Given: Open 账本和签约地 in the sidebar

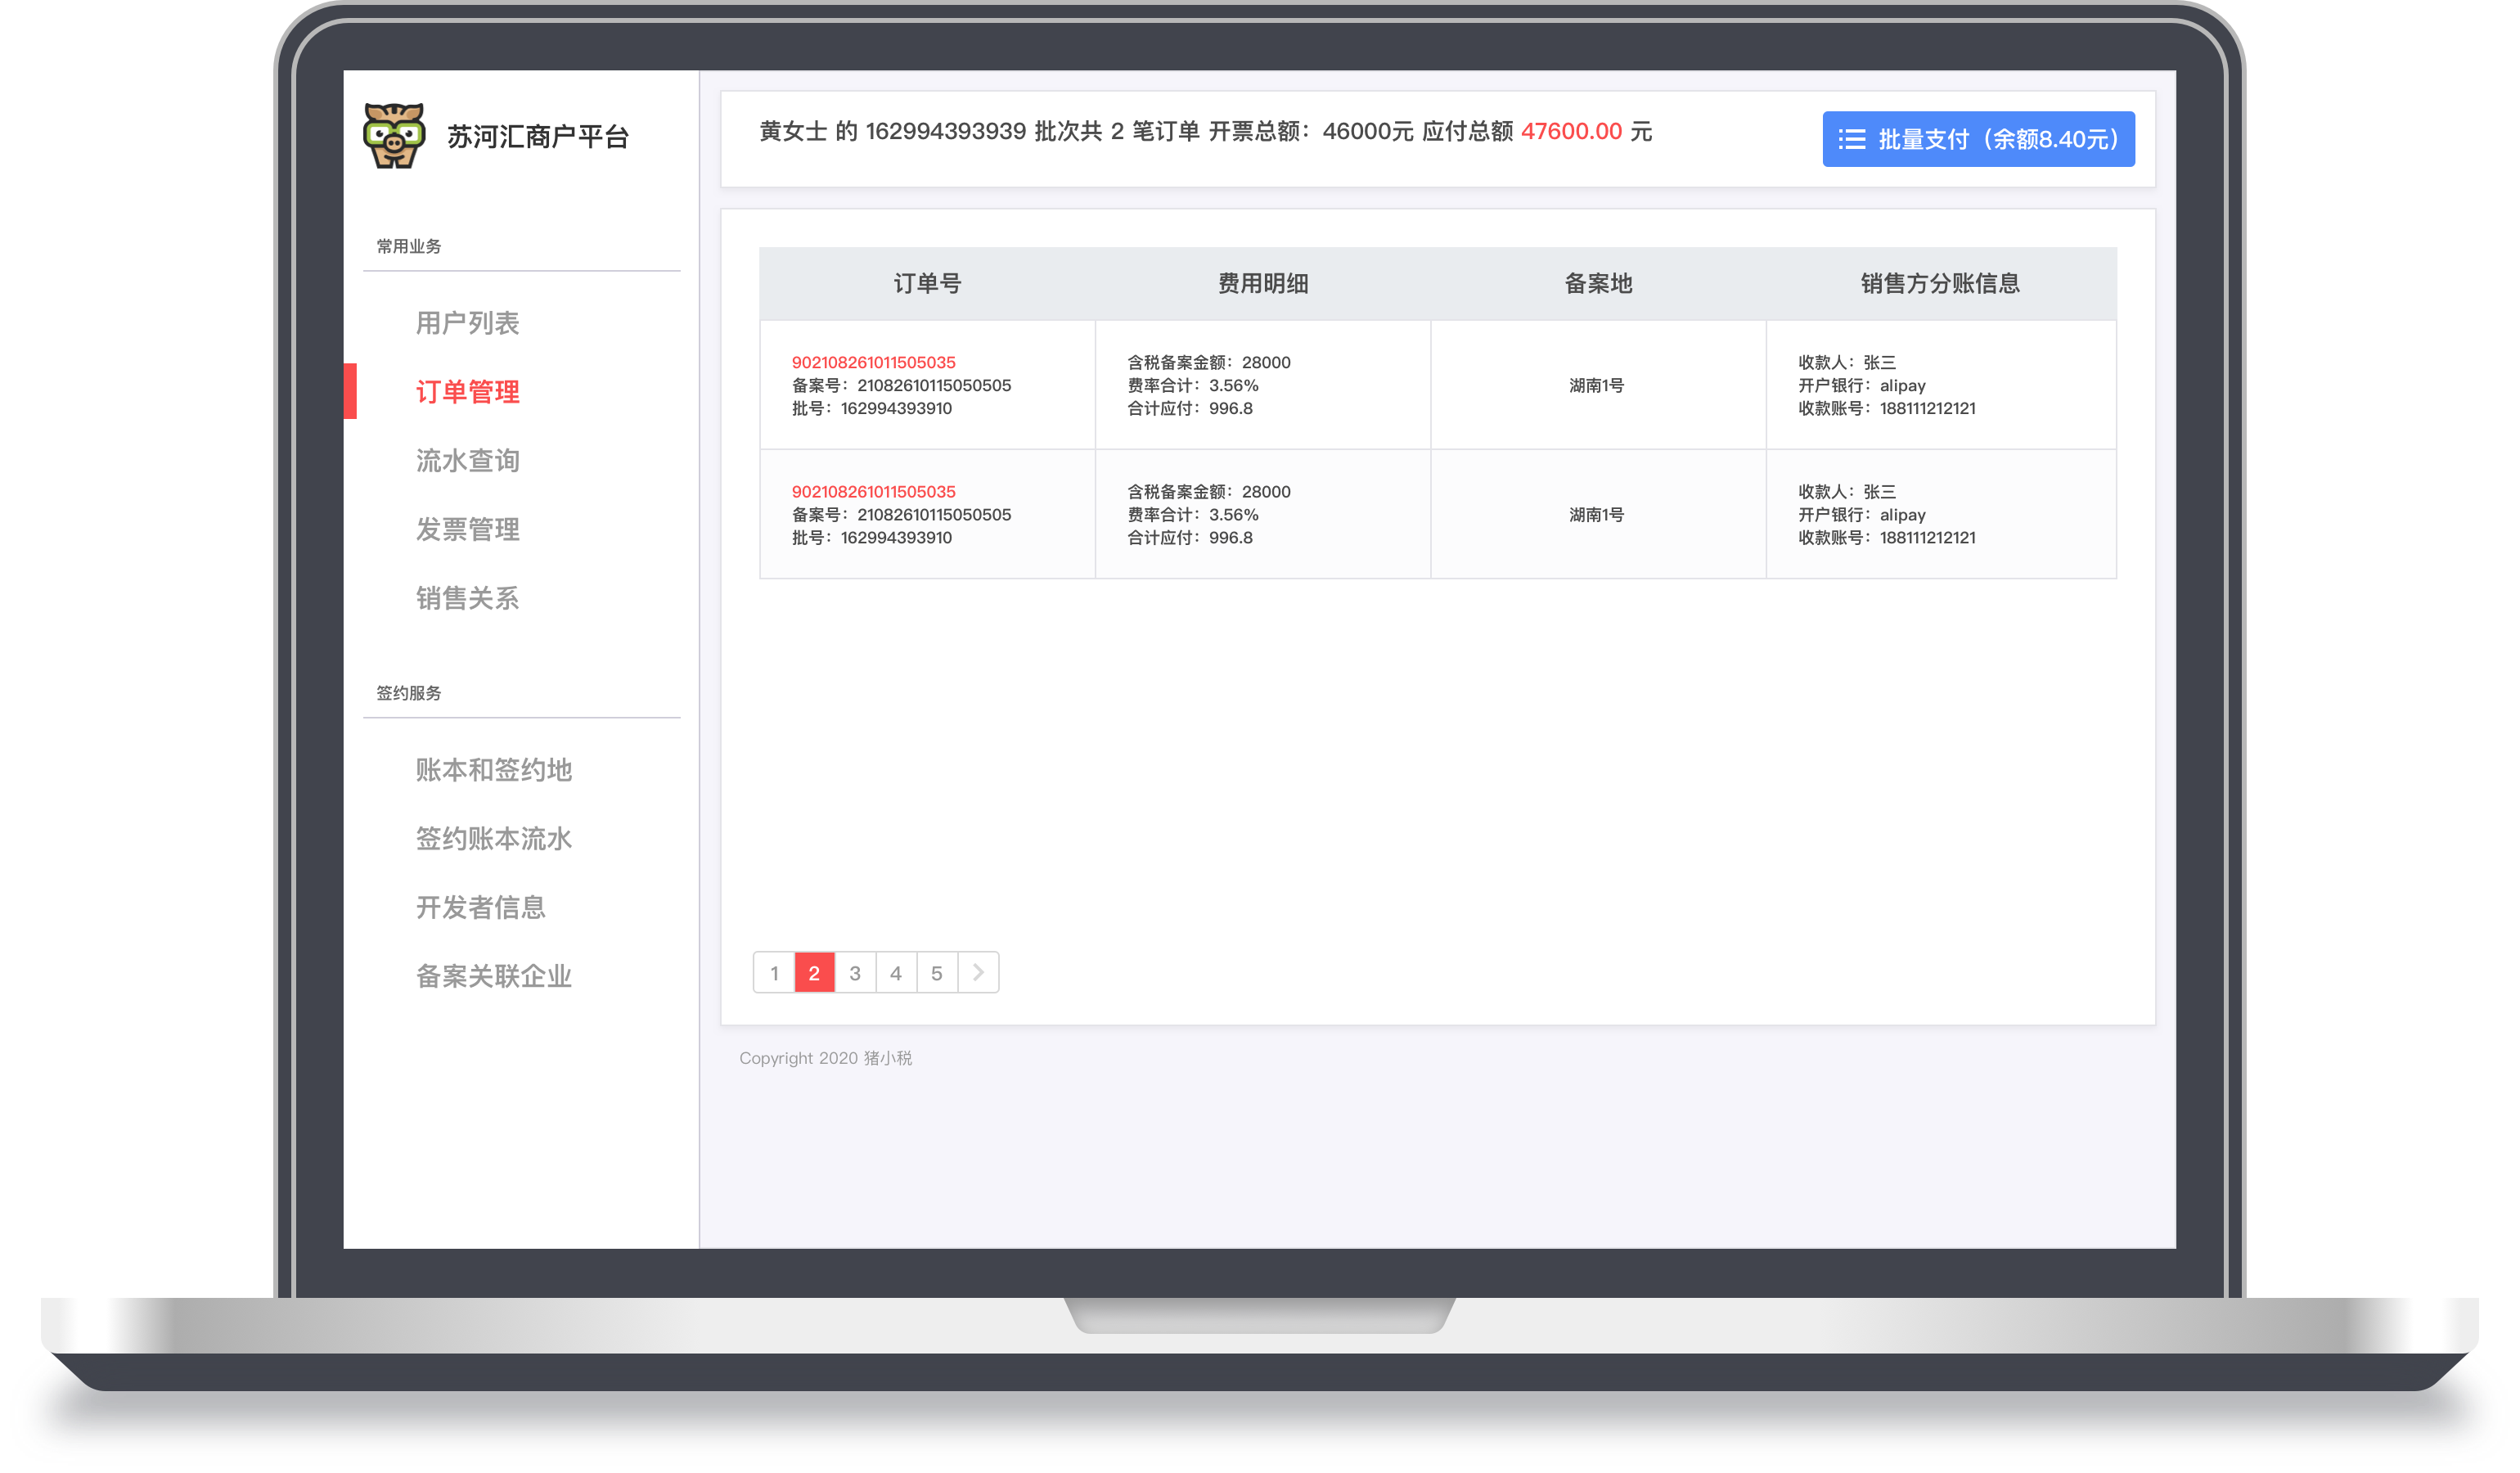Looking at the screenshot, I should (493, 770).
